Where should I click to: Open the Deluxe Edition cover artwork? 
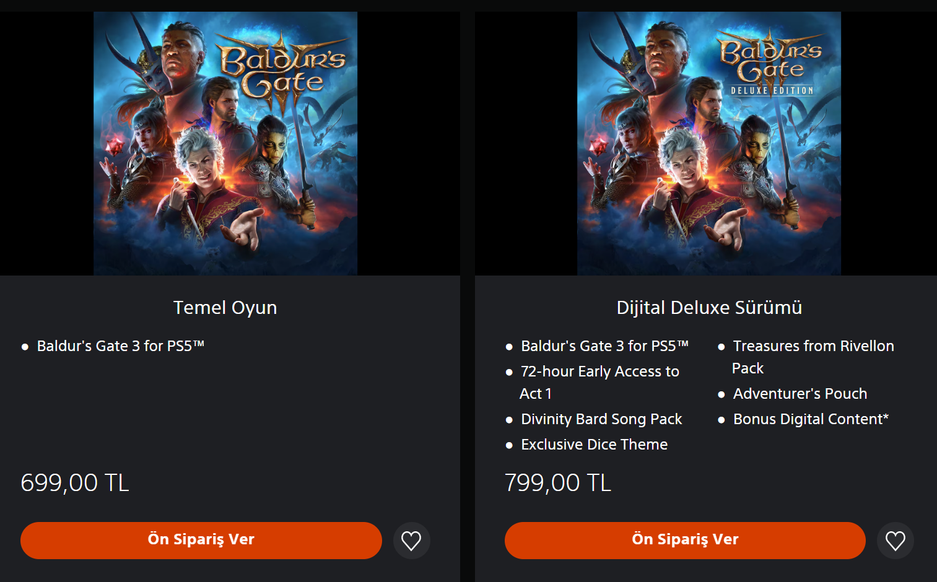point(709,143)
